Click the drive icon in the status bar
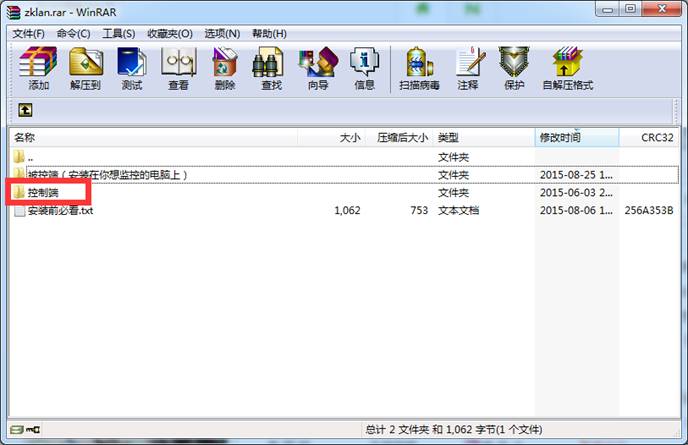 (x=17, y=429)
